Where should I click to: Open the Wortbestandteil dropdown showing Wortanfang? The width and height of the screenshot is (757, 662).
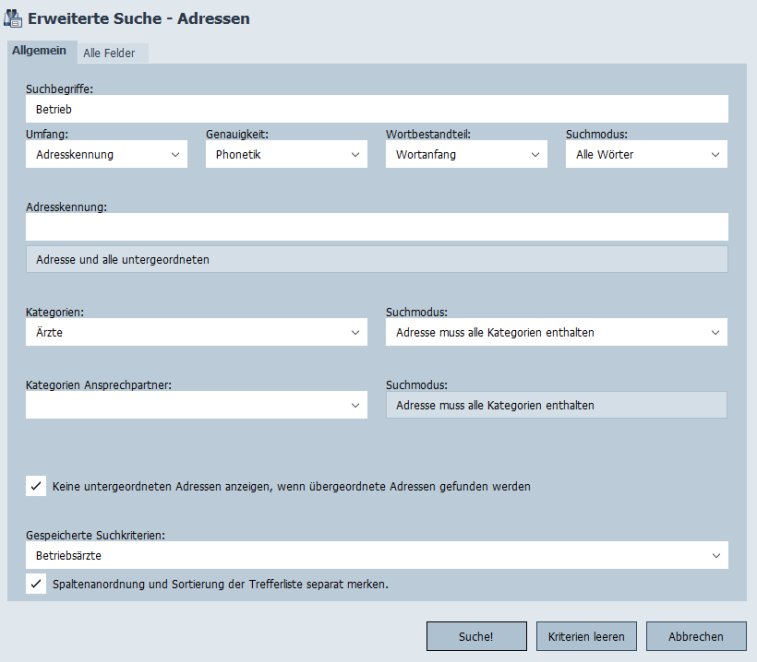(x=466, y=155)
